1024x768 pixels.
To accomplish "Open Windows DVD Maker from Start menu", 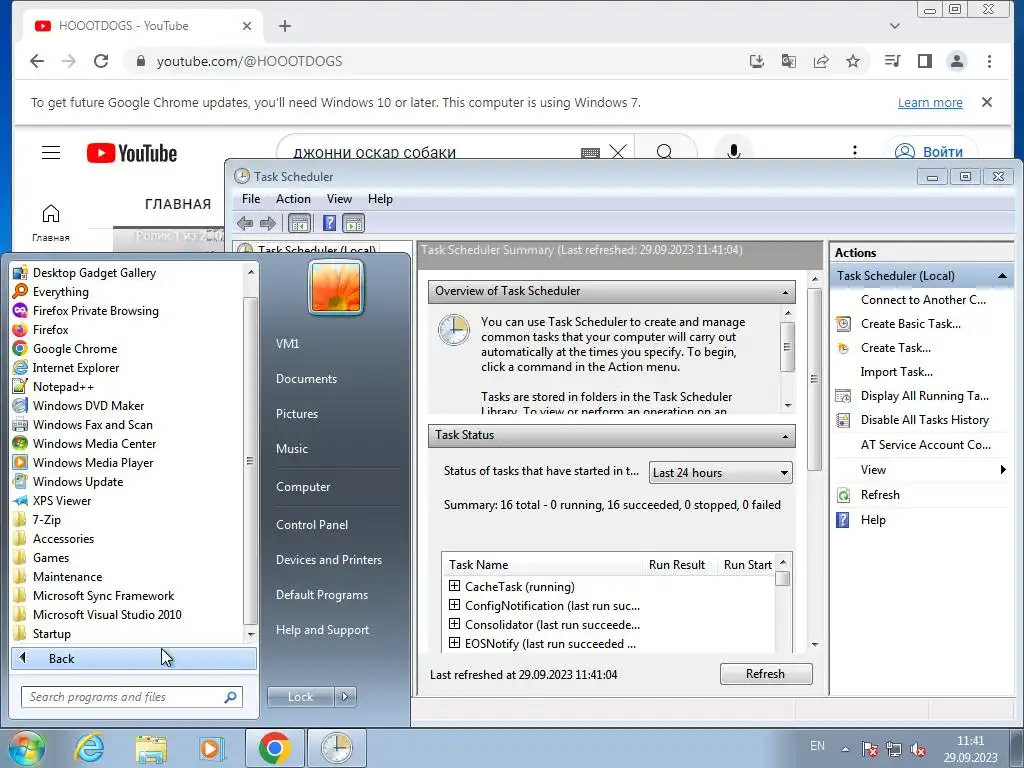I will click(x=88, y=406).
